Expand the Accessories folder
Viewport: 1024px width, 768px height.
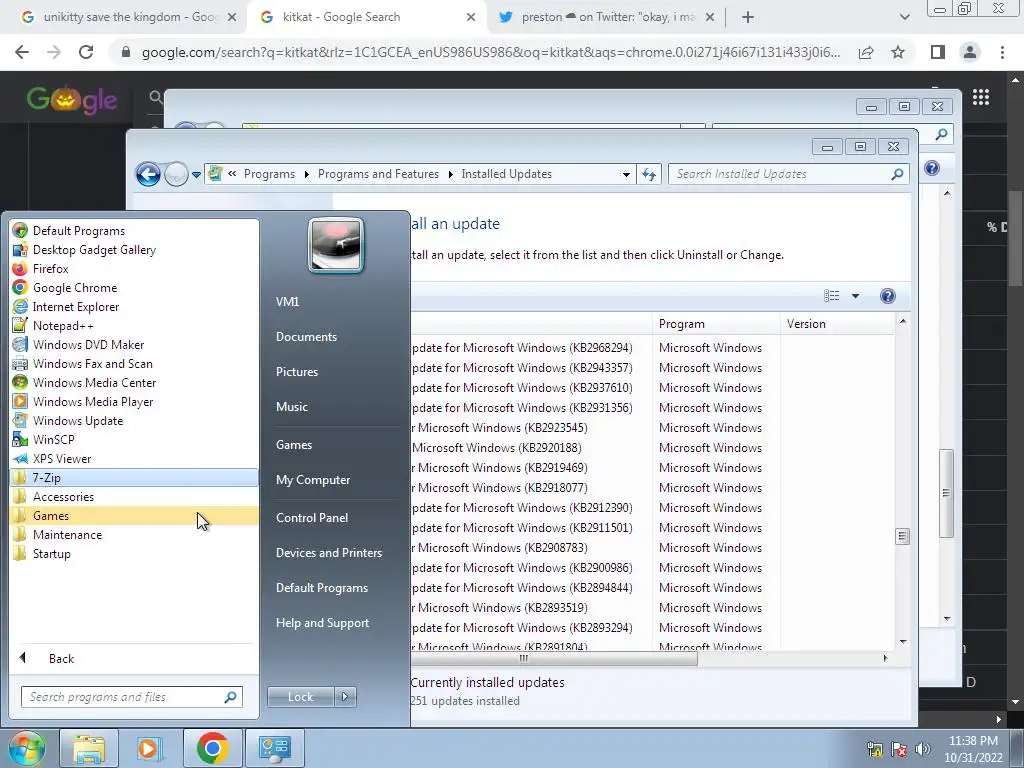134,496
